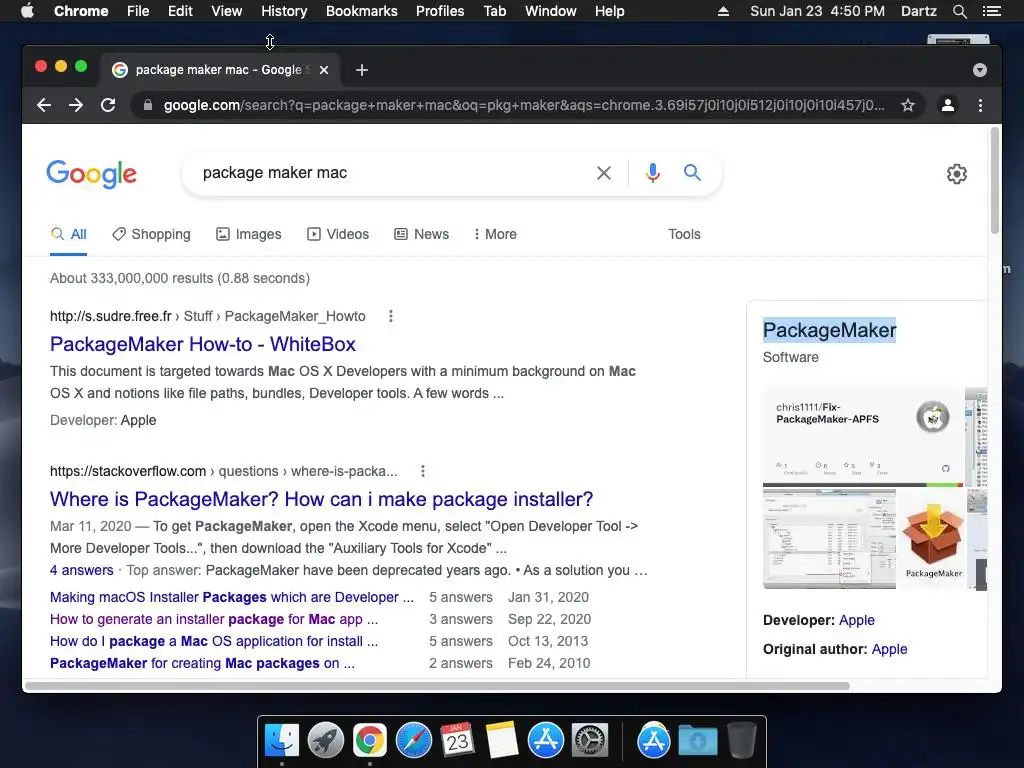This screenshot has width=1024, height=768.
Task: View site info via the lock icon
Action: (148, 105)
